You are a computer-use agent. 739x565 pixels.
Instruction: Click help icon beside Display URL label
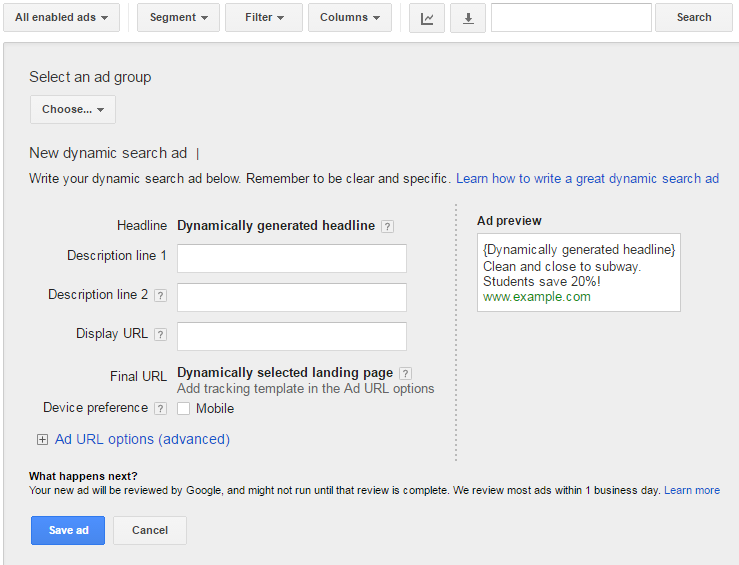coord(160,335)
